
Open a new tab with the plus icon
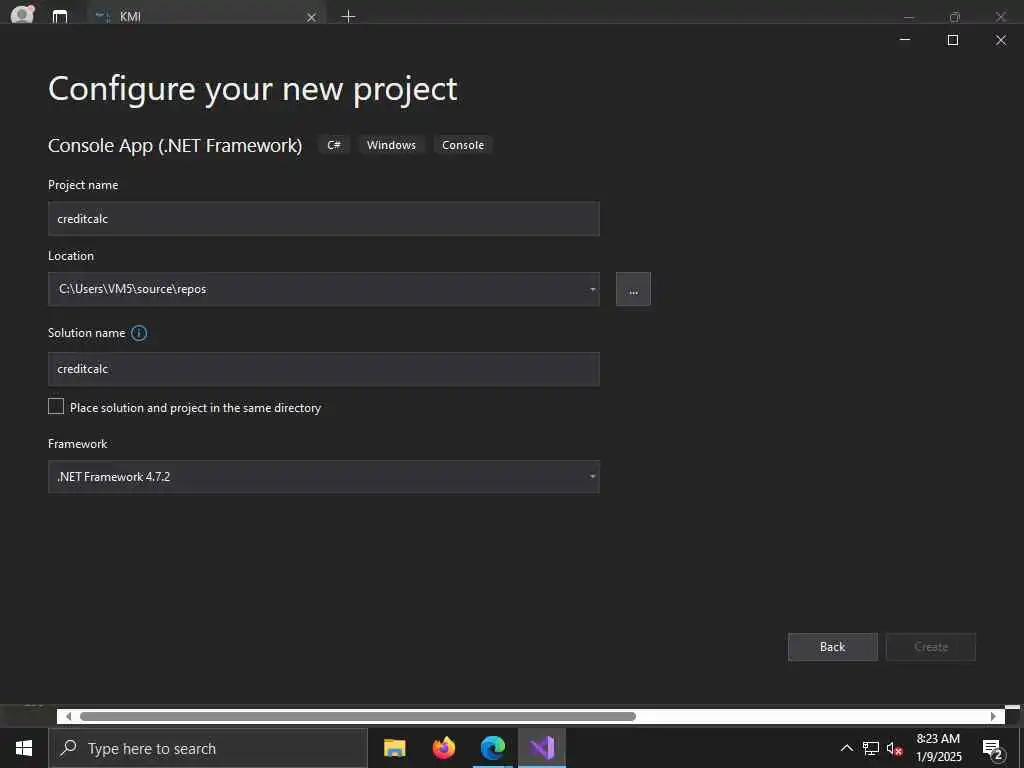349,16
